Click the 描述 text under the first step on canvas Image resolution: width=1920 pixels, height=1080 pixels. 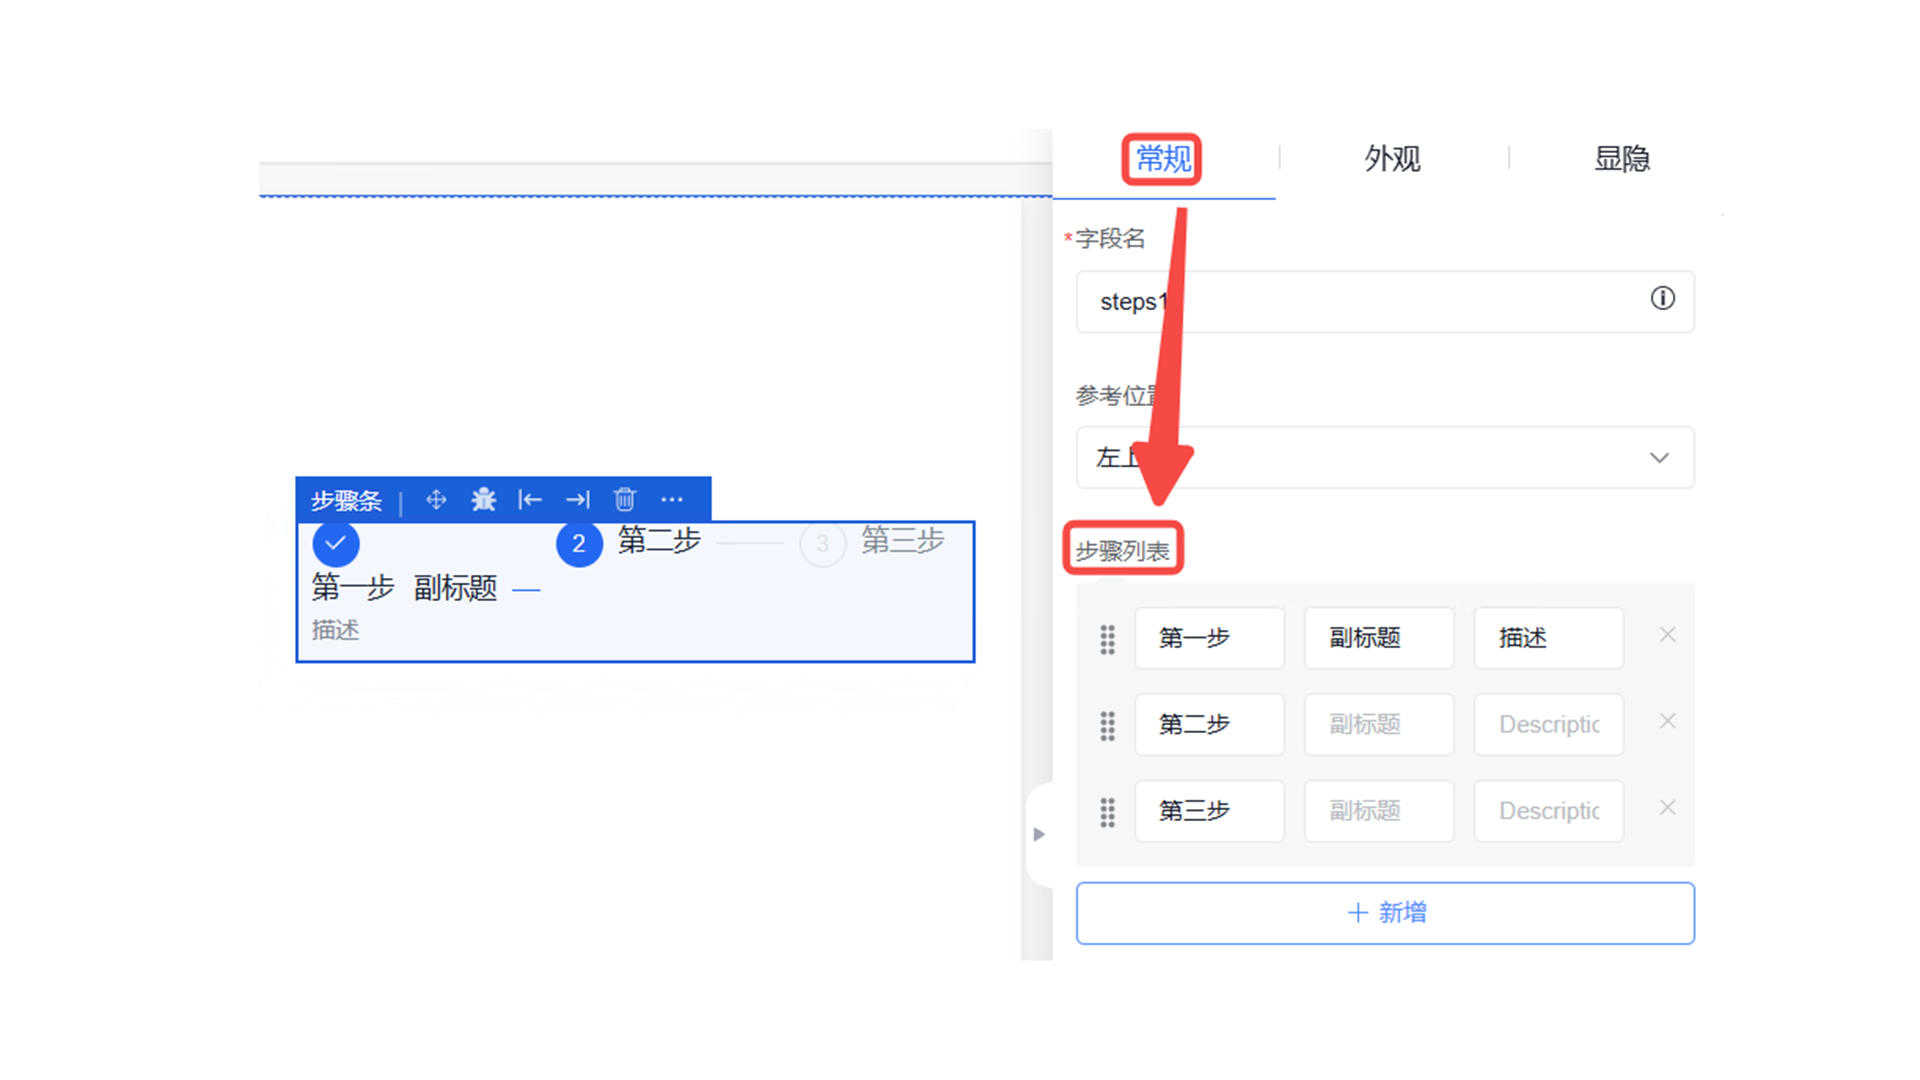click(x=335, y=630)
